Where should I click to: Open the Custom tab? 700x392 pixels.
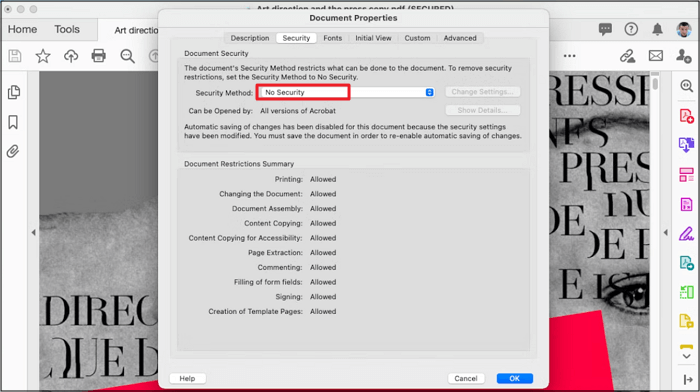[x=417, y=38]
